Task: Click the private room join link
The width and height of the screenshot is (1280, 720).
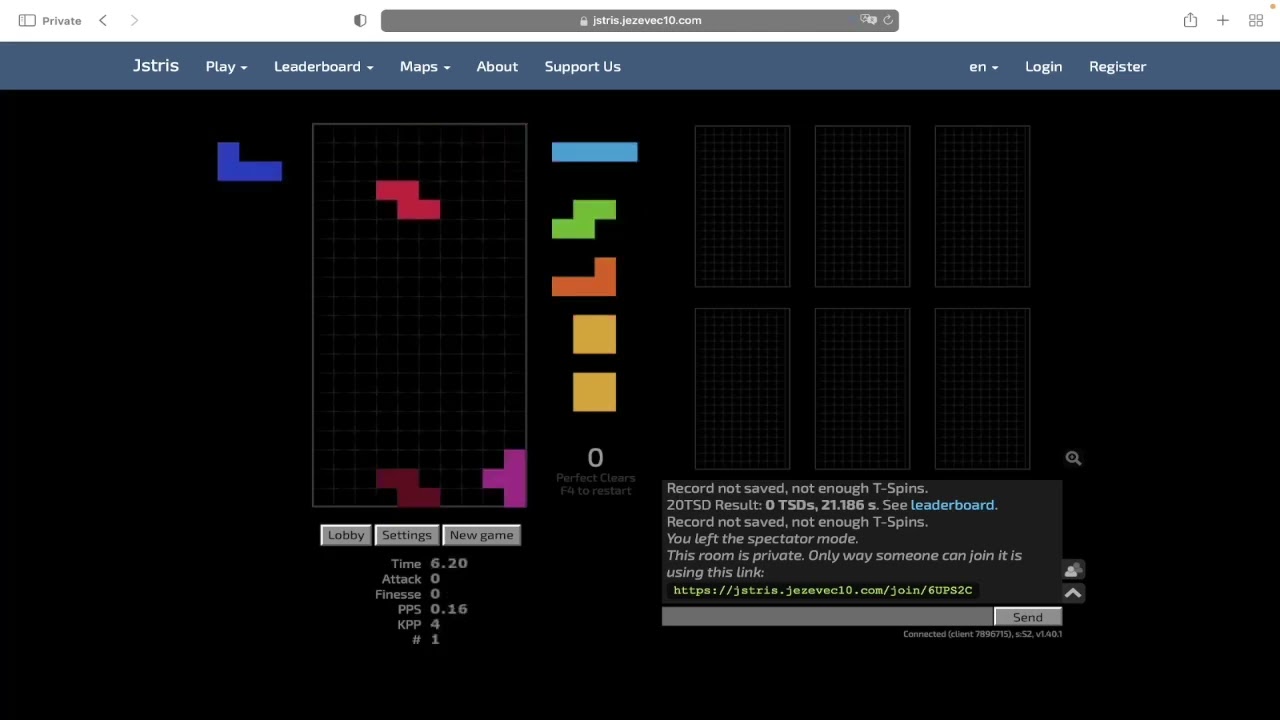Action: click(x=822, y=590)
